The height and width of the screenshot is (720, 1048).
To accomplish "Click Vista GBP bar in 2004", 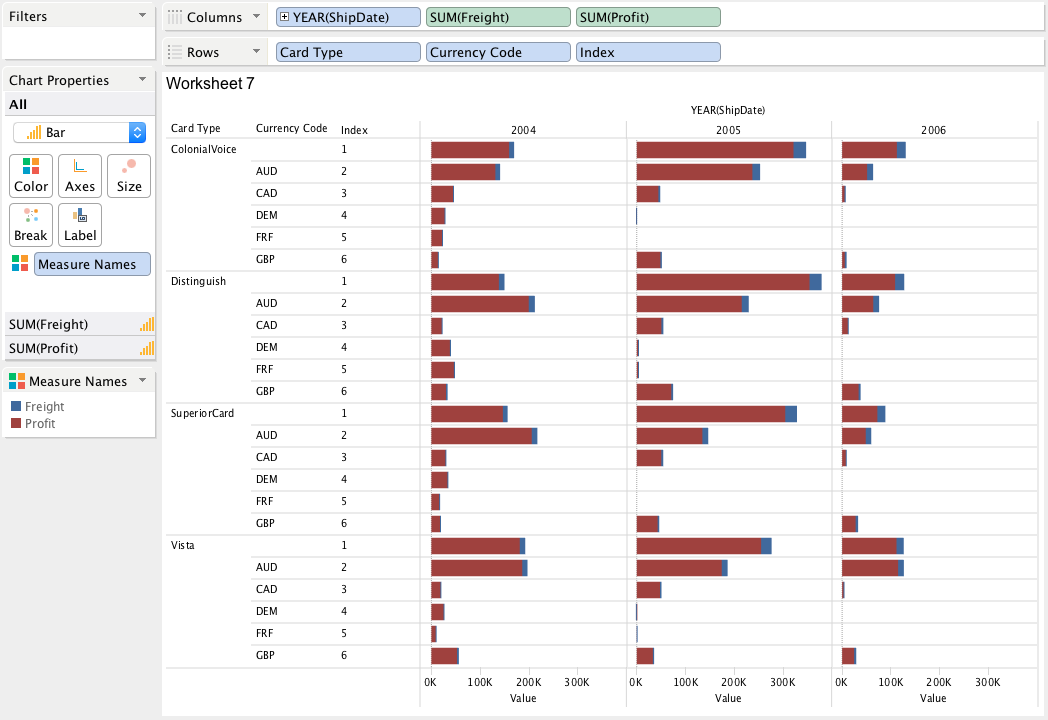I will click(x=444, y=656).
